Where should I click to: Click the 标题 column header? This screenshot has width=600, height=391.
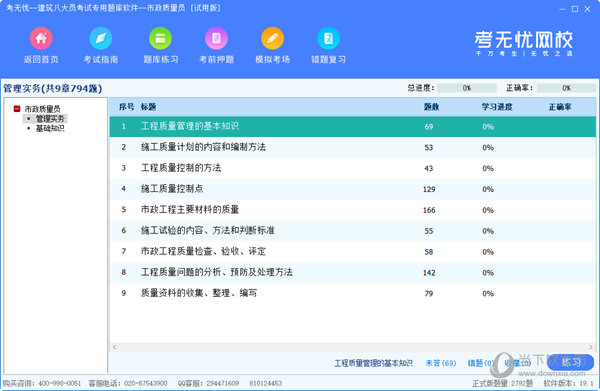(148, 107)
